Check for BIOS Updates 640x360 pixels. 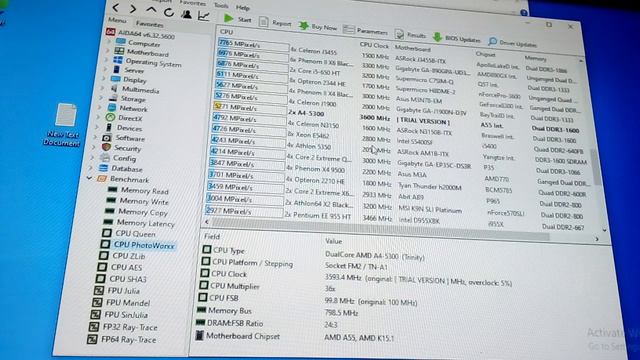click(457, 38)
